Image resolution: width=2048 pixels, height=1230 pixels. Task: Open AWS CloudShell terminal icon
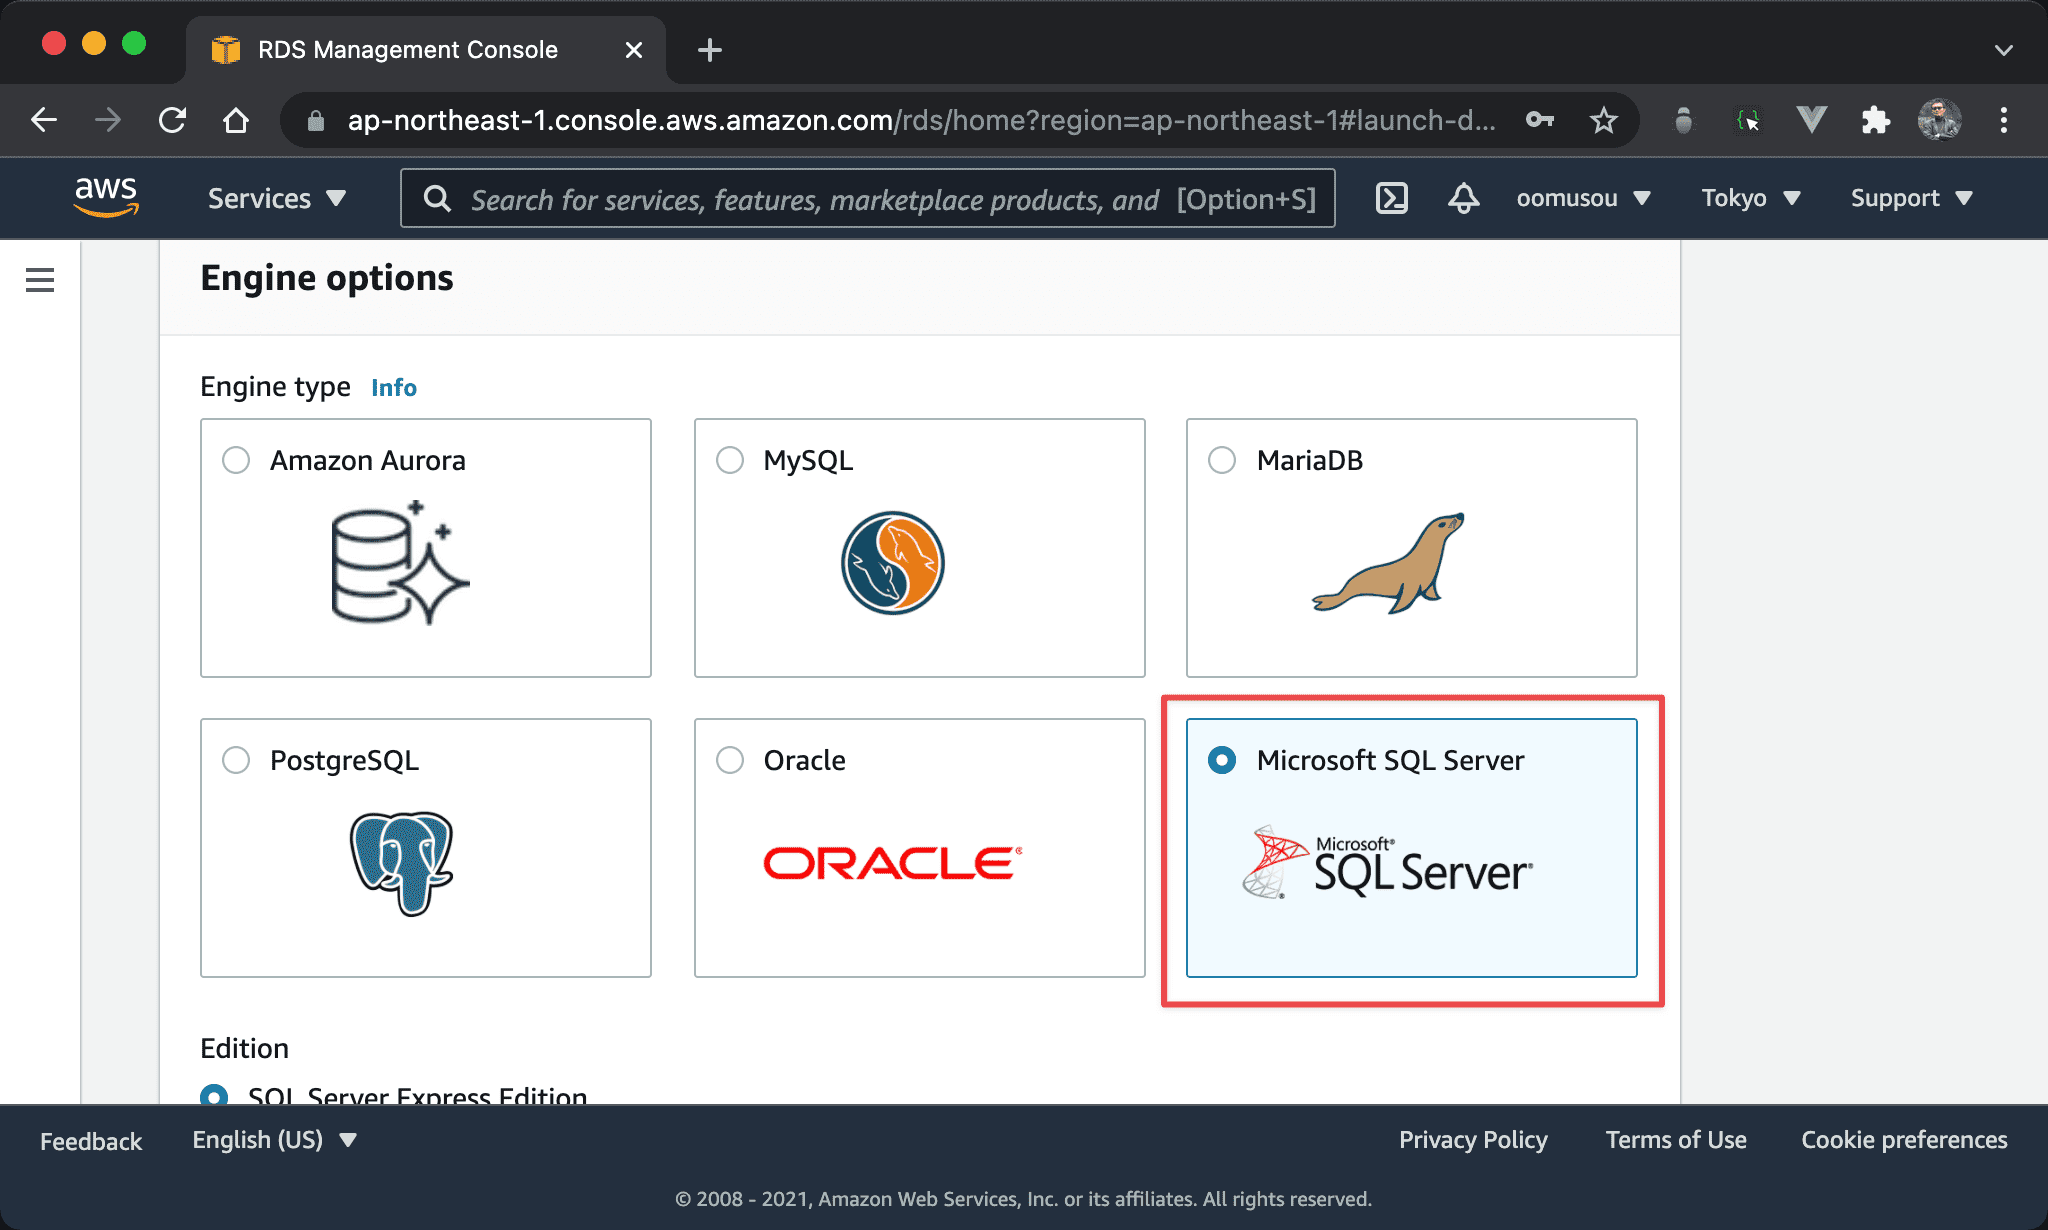click(x=1392, y=198)
